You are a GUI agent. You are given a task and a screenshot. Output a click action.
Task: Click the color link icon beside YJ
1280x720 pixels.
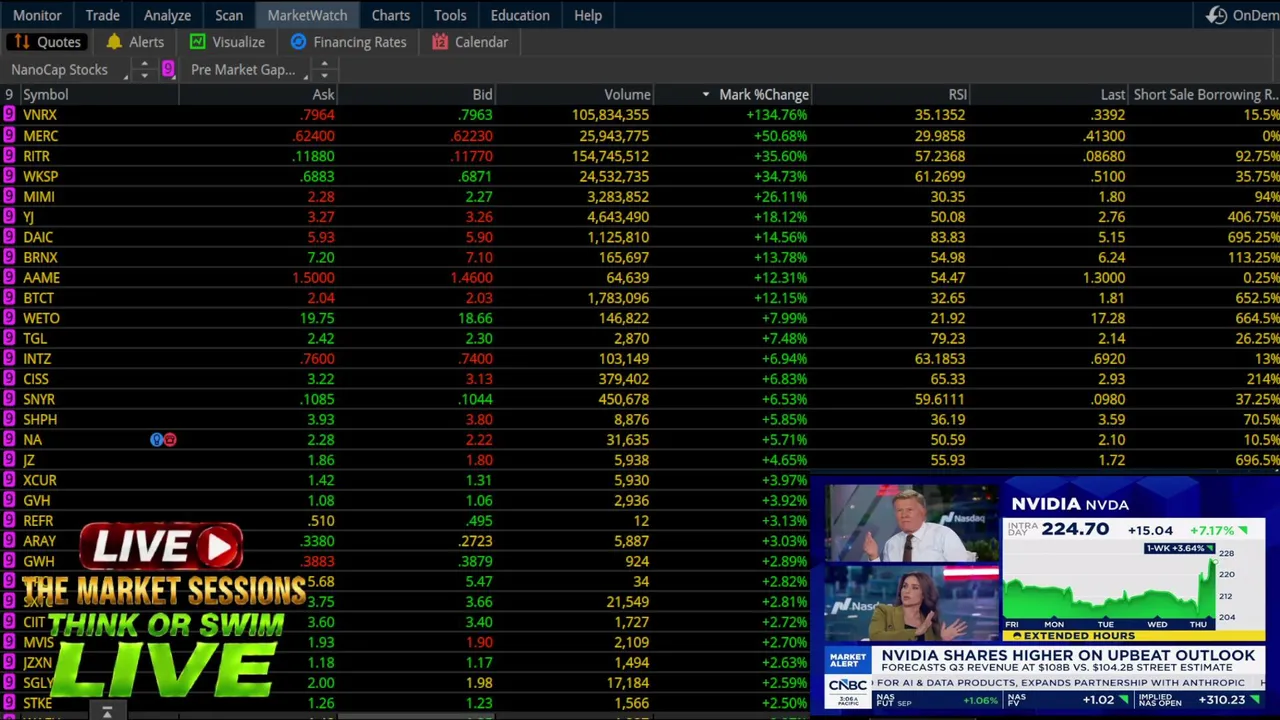(x=9, y=216)
